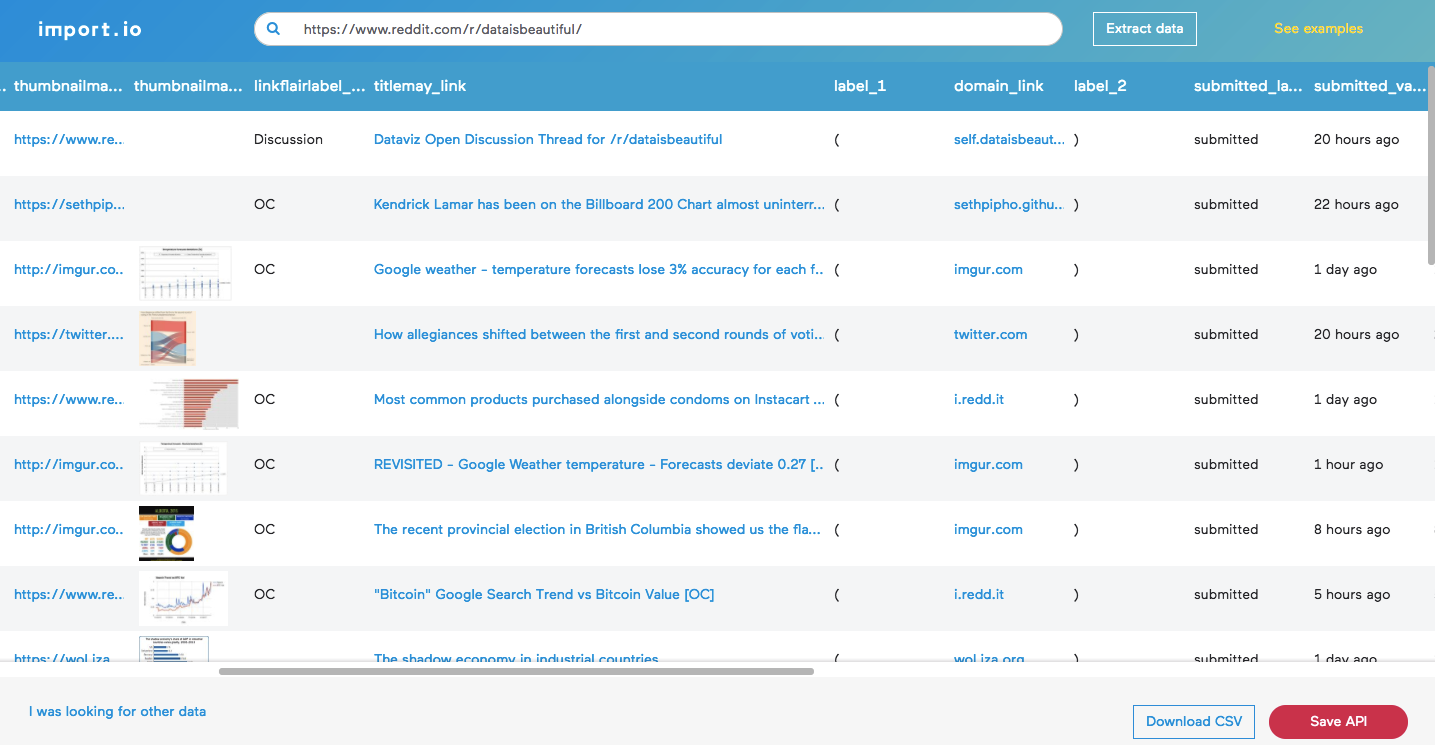Open the Kendrick Lamar Billboard 200 link
The image size is (1435, 745).
coord(599,205)
